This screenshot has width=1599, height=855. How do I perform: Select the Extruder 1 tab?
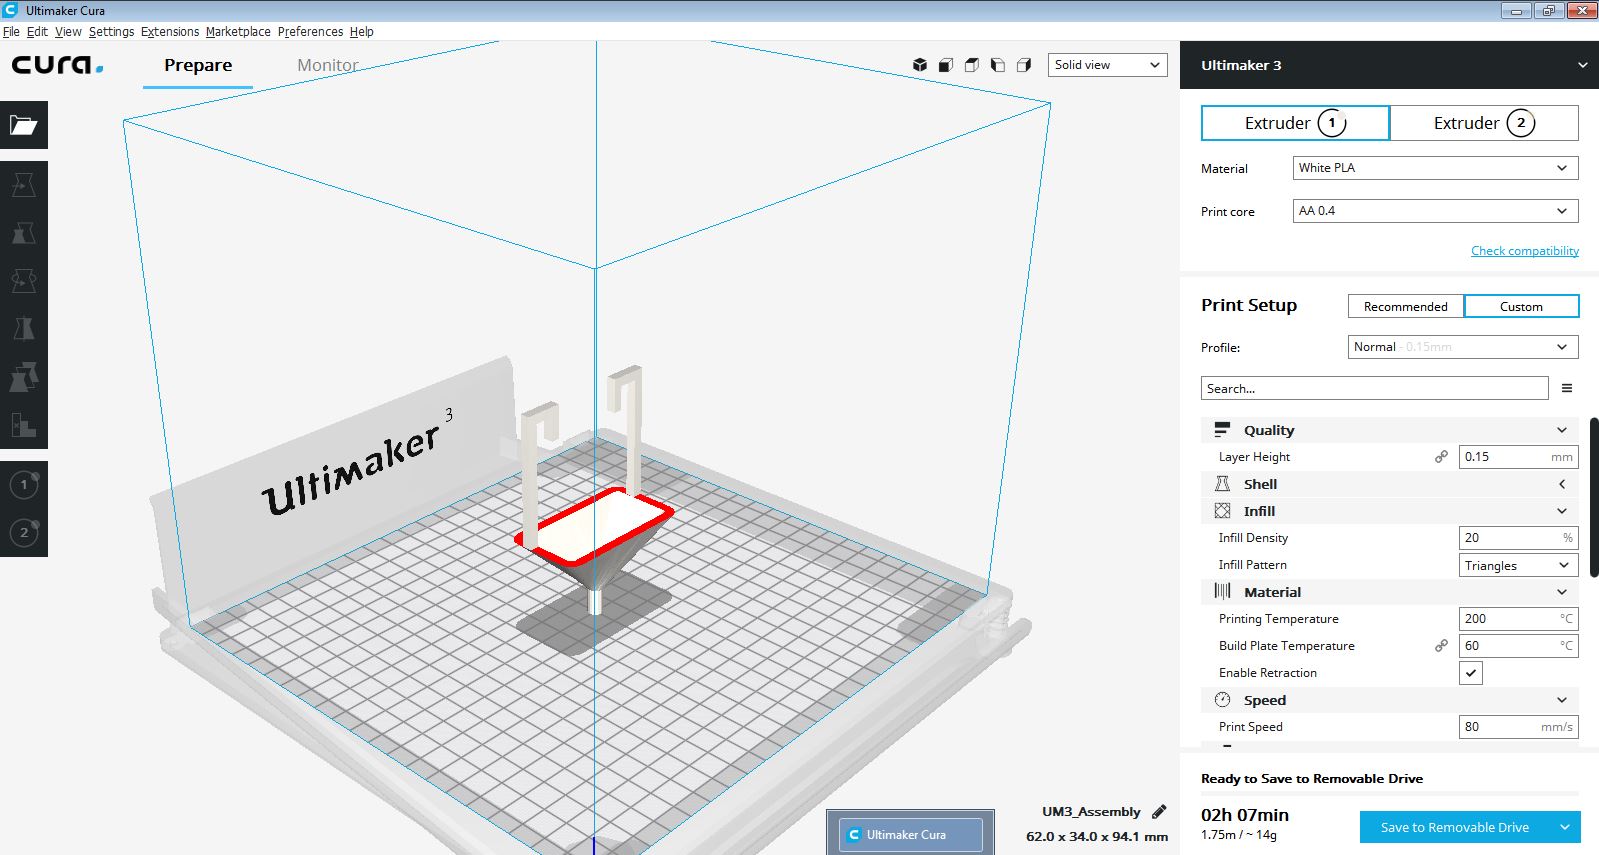click(x=1295, y=123)
